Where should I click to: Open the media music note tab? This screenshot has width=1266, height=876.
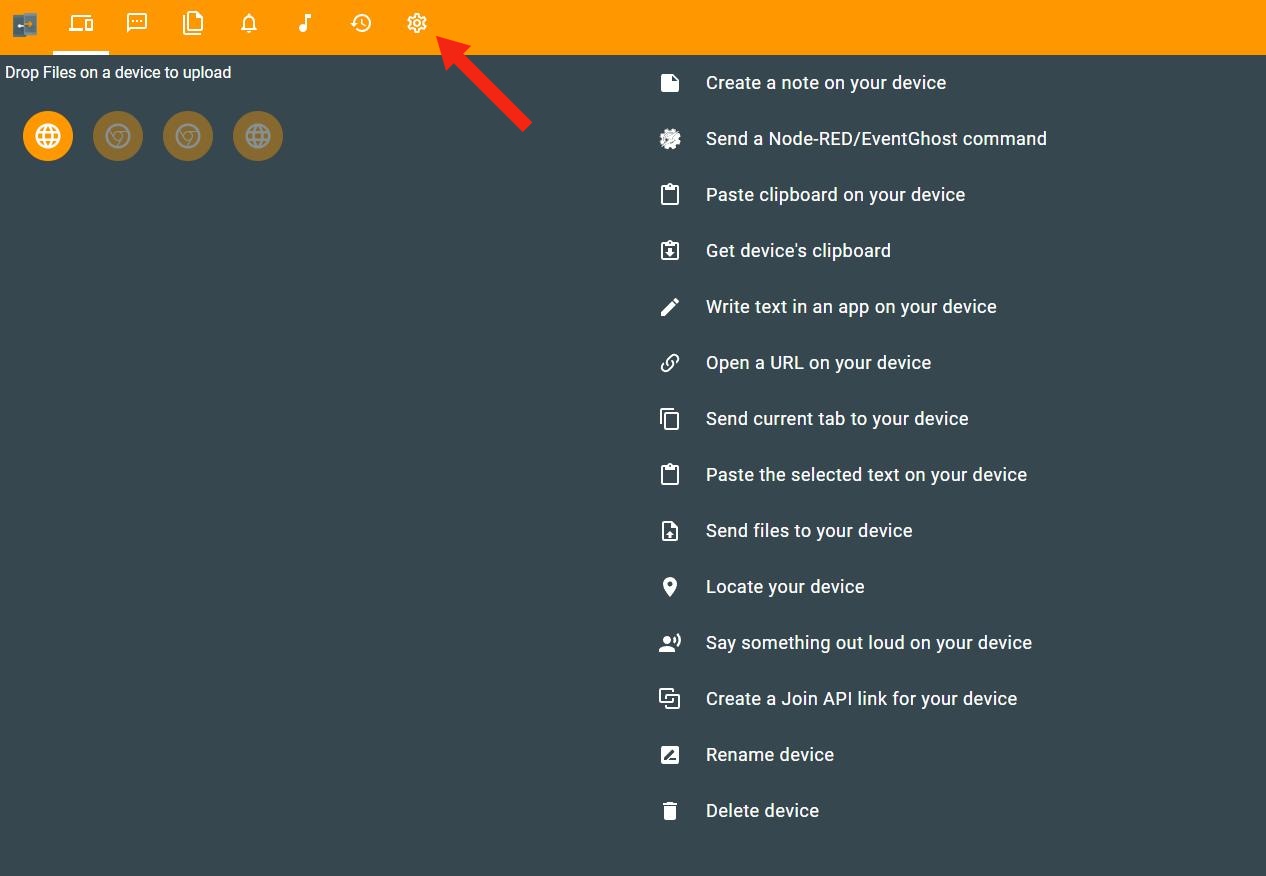point(305,23)
